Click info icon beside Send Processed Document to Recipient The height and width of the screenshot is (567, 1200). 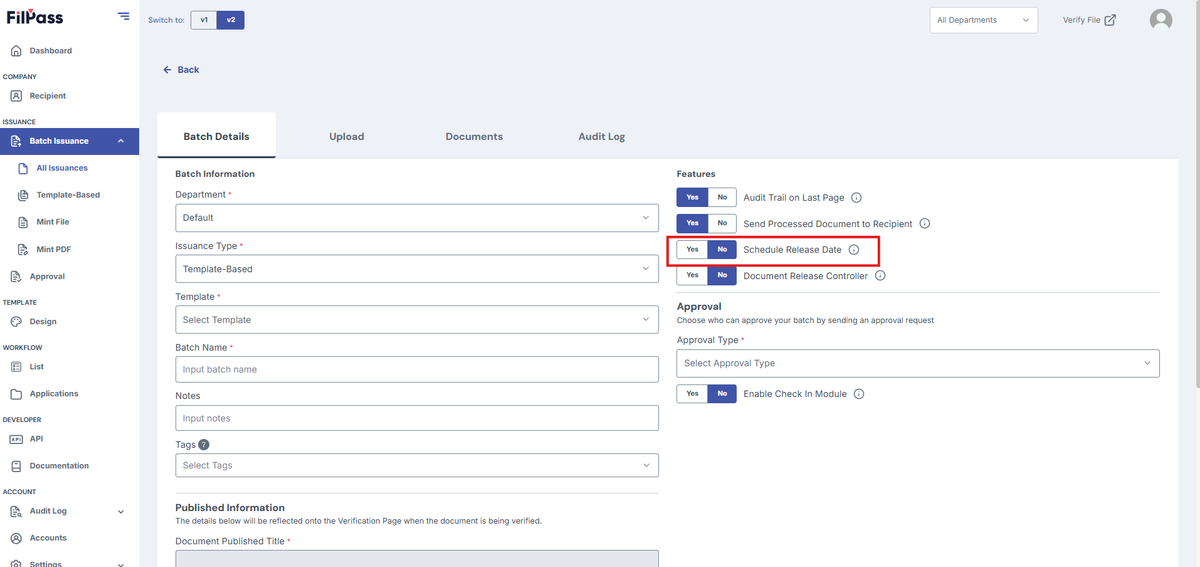[x=925, y=224]
